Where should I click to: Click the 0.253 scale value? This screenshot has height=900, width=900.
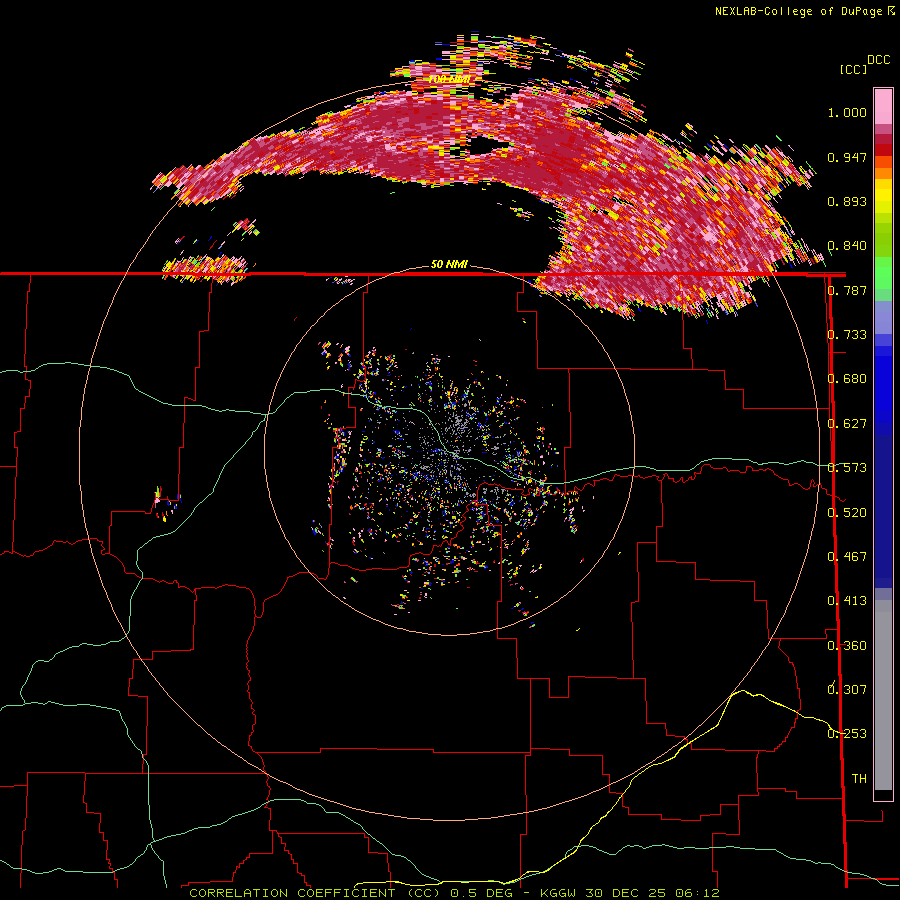click(x=847, y=734)
